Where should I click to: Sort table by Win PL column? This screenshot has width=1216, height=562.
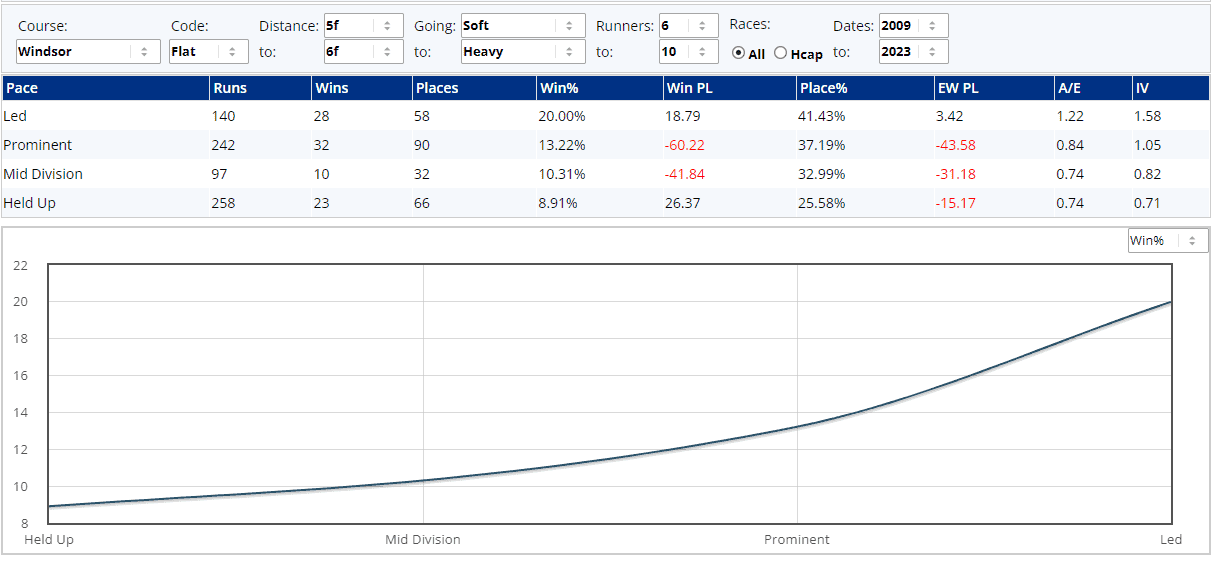click(x=686, y=88)
